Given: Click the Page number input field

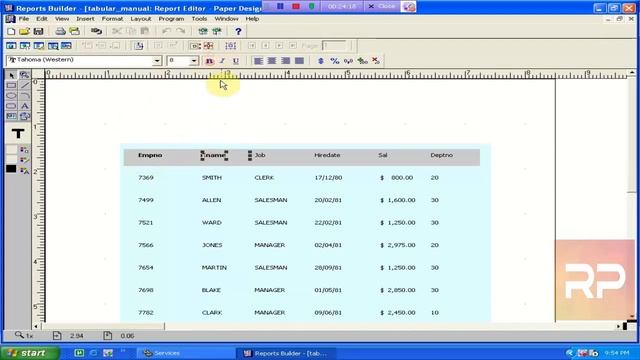Looking at the screenshot, I should pyautogui.click(x=334, y=46).
